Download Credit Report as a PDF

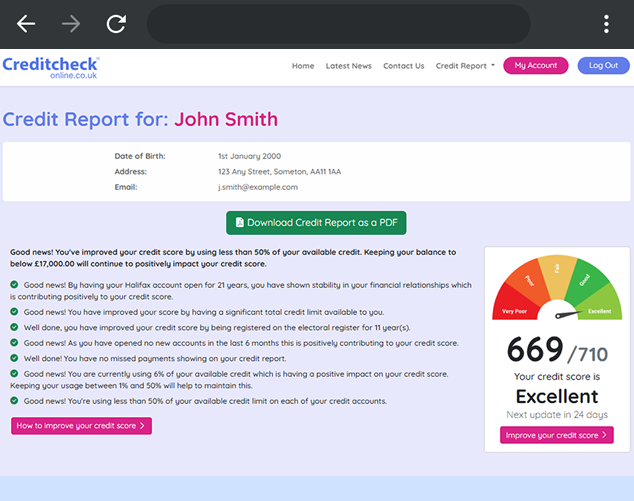pos(316,223)
